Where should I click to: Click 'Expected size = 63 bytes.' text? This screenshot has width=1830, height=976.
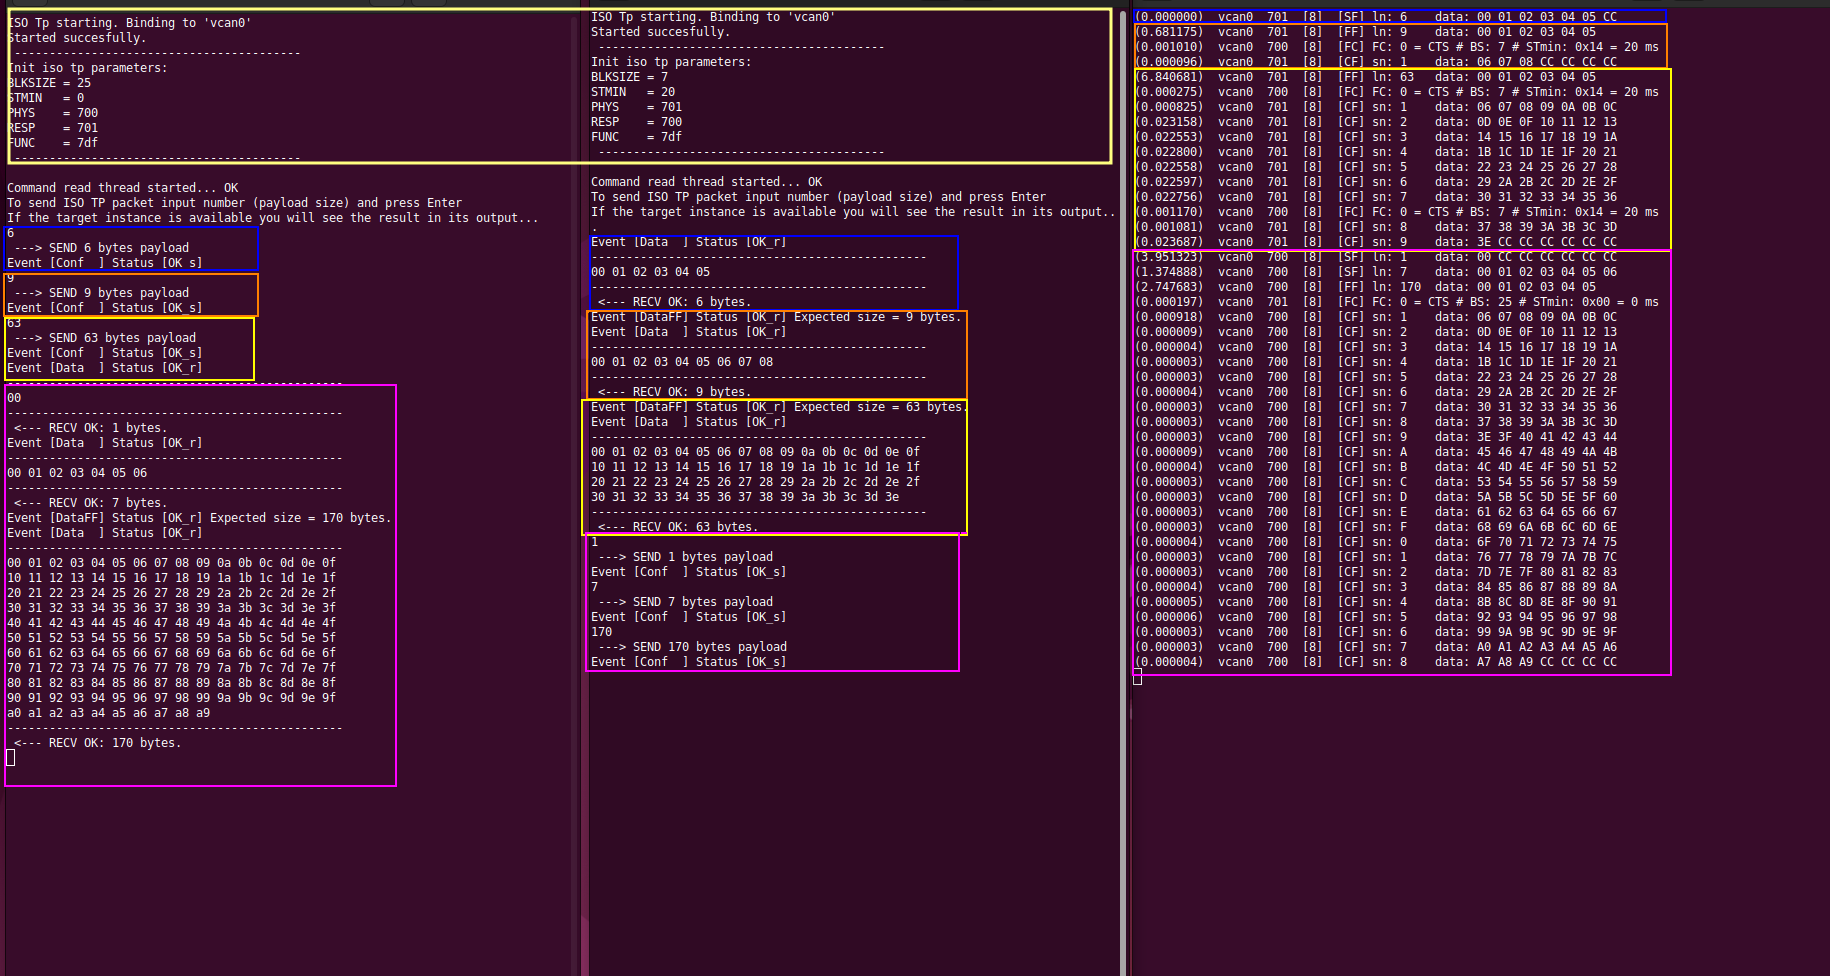tap(880, 407)
